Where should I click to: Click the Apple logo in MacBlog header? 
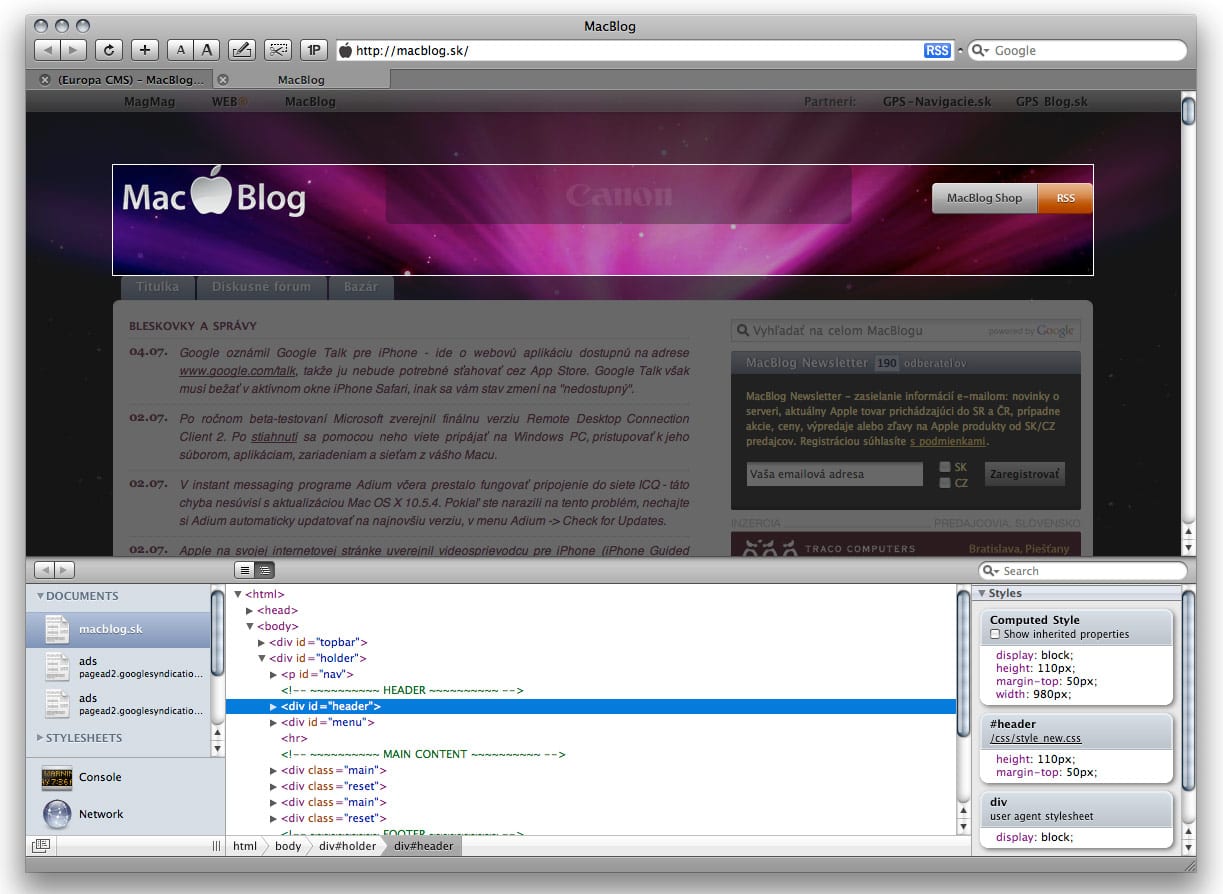pos(211,190)
